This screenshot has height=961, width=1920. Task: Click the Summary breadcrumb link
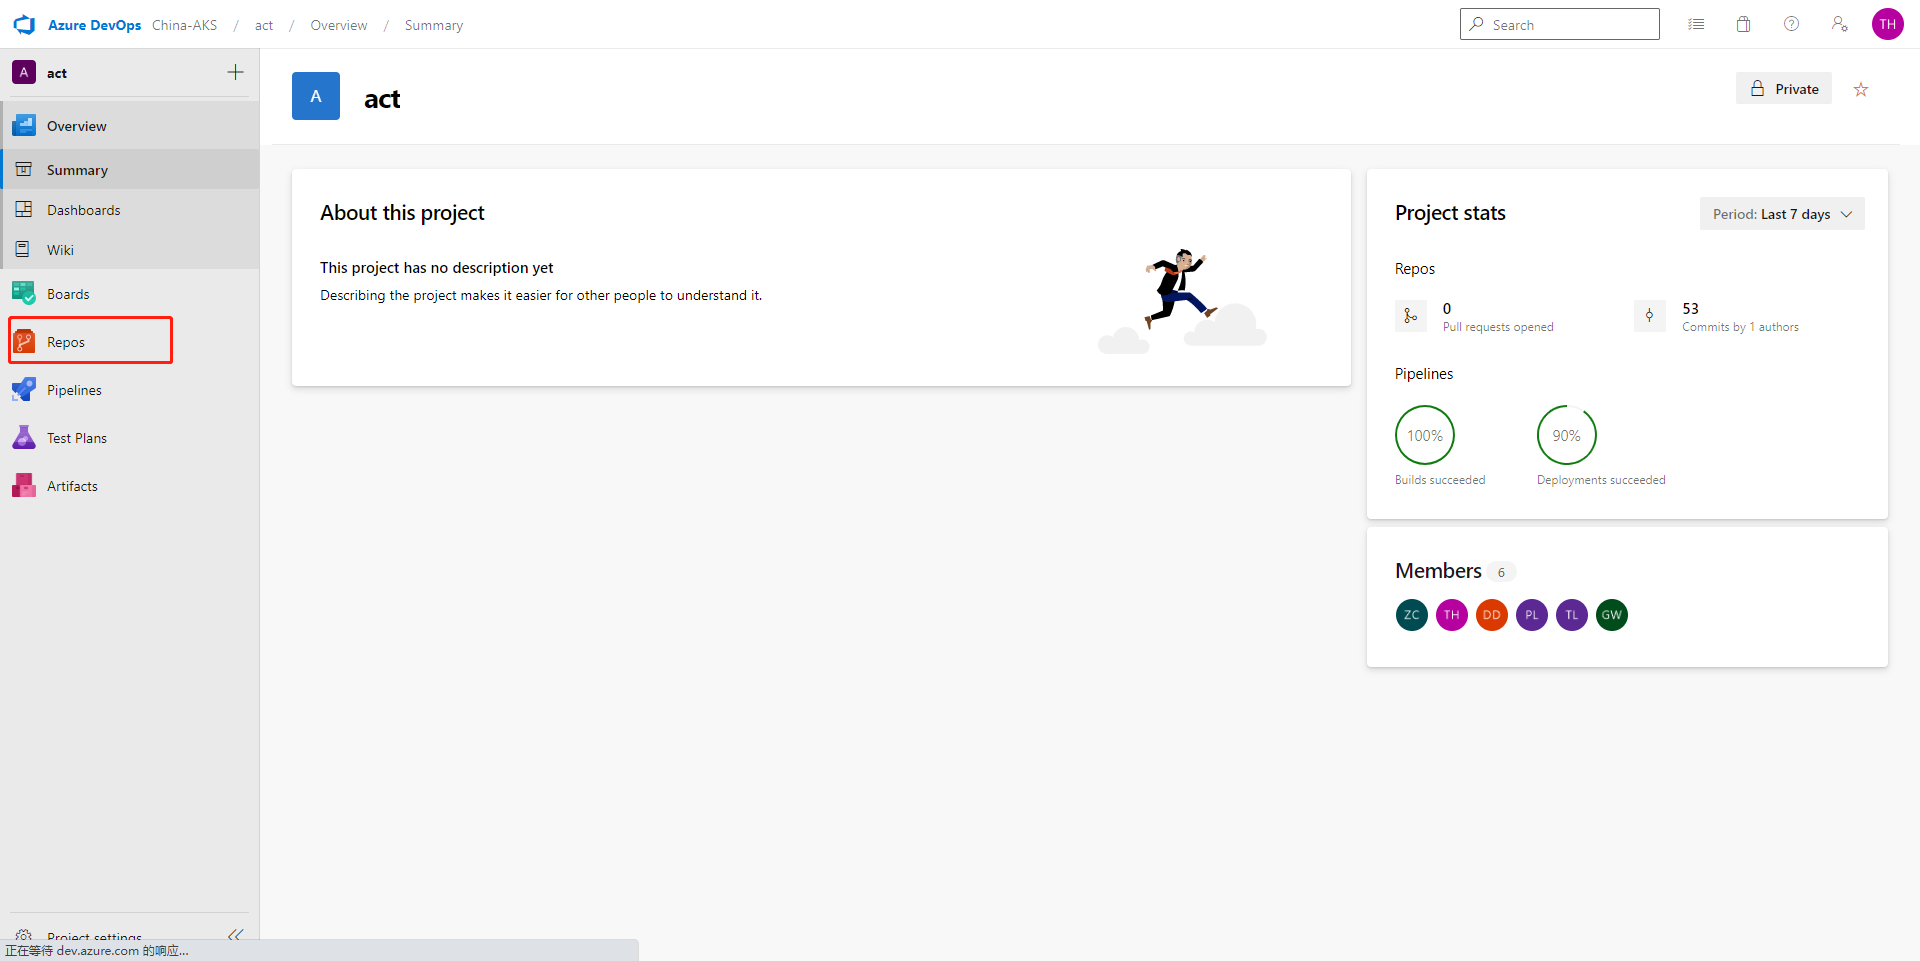434,25
